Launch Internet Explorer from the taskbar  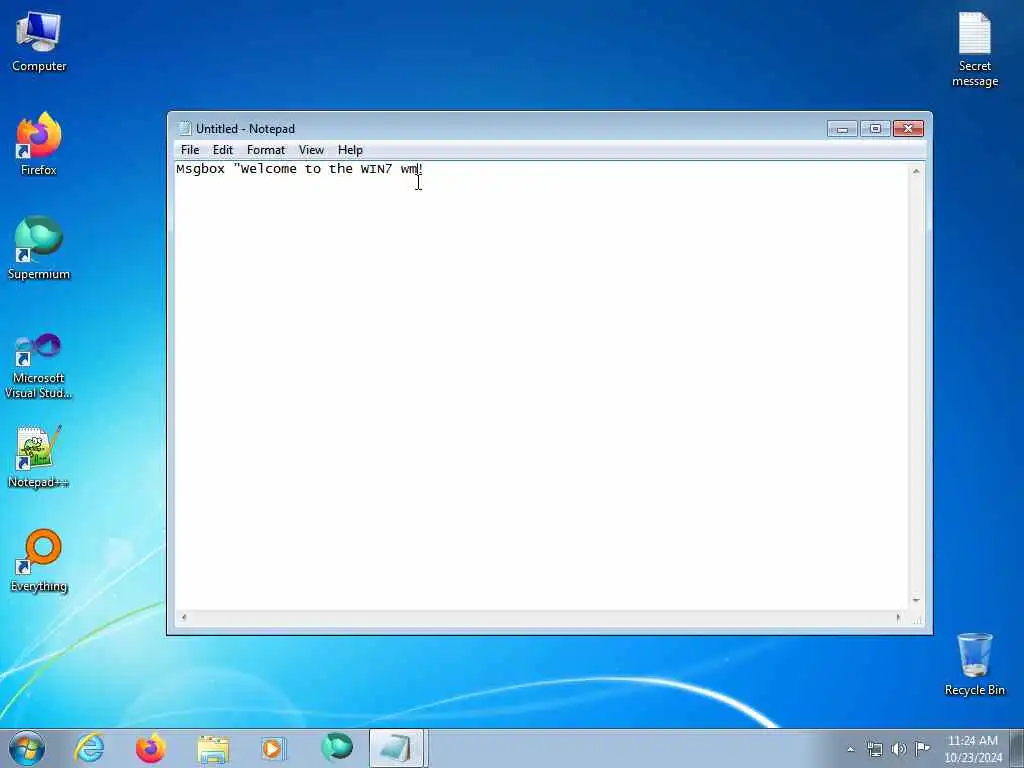(89, 748)
